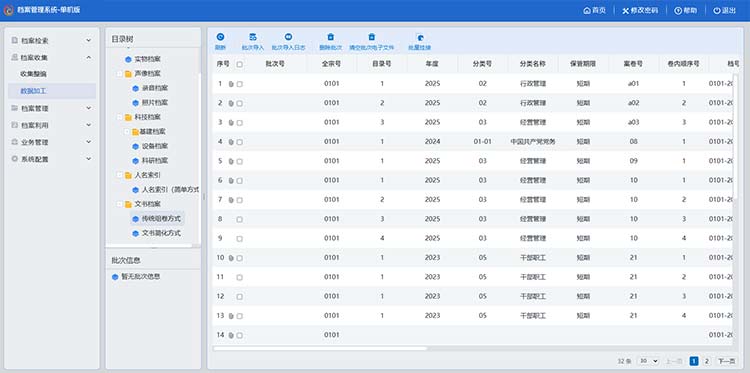Screen dimensions: 750x373
Task: Click the table horizontal scrollbar
Action: [320, 349]
